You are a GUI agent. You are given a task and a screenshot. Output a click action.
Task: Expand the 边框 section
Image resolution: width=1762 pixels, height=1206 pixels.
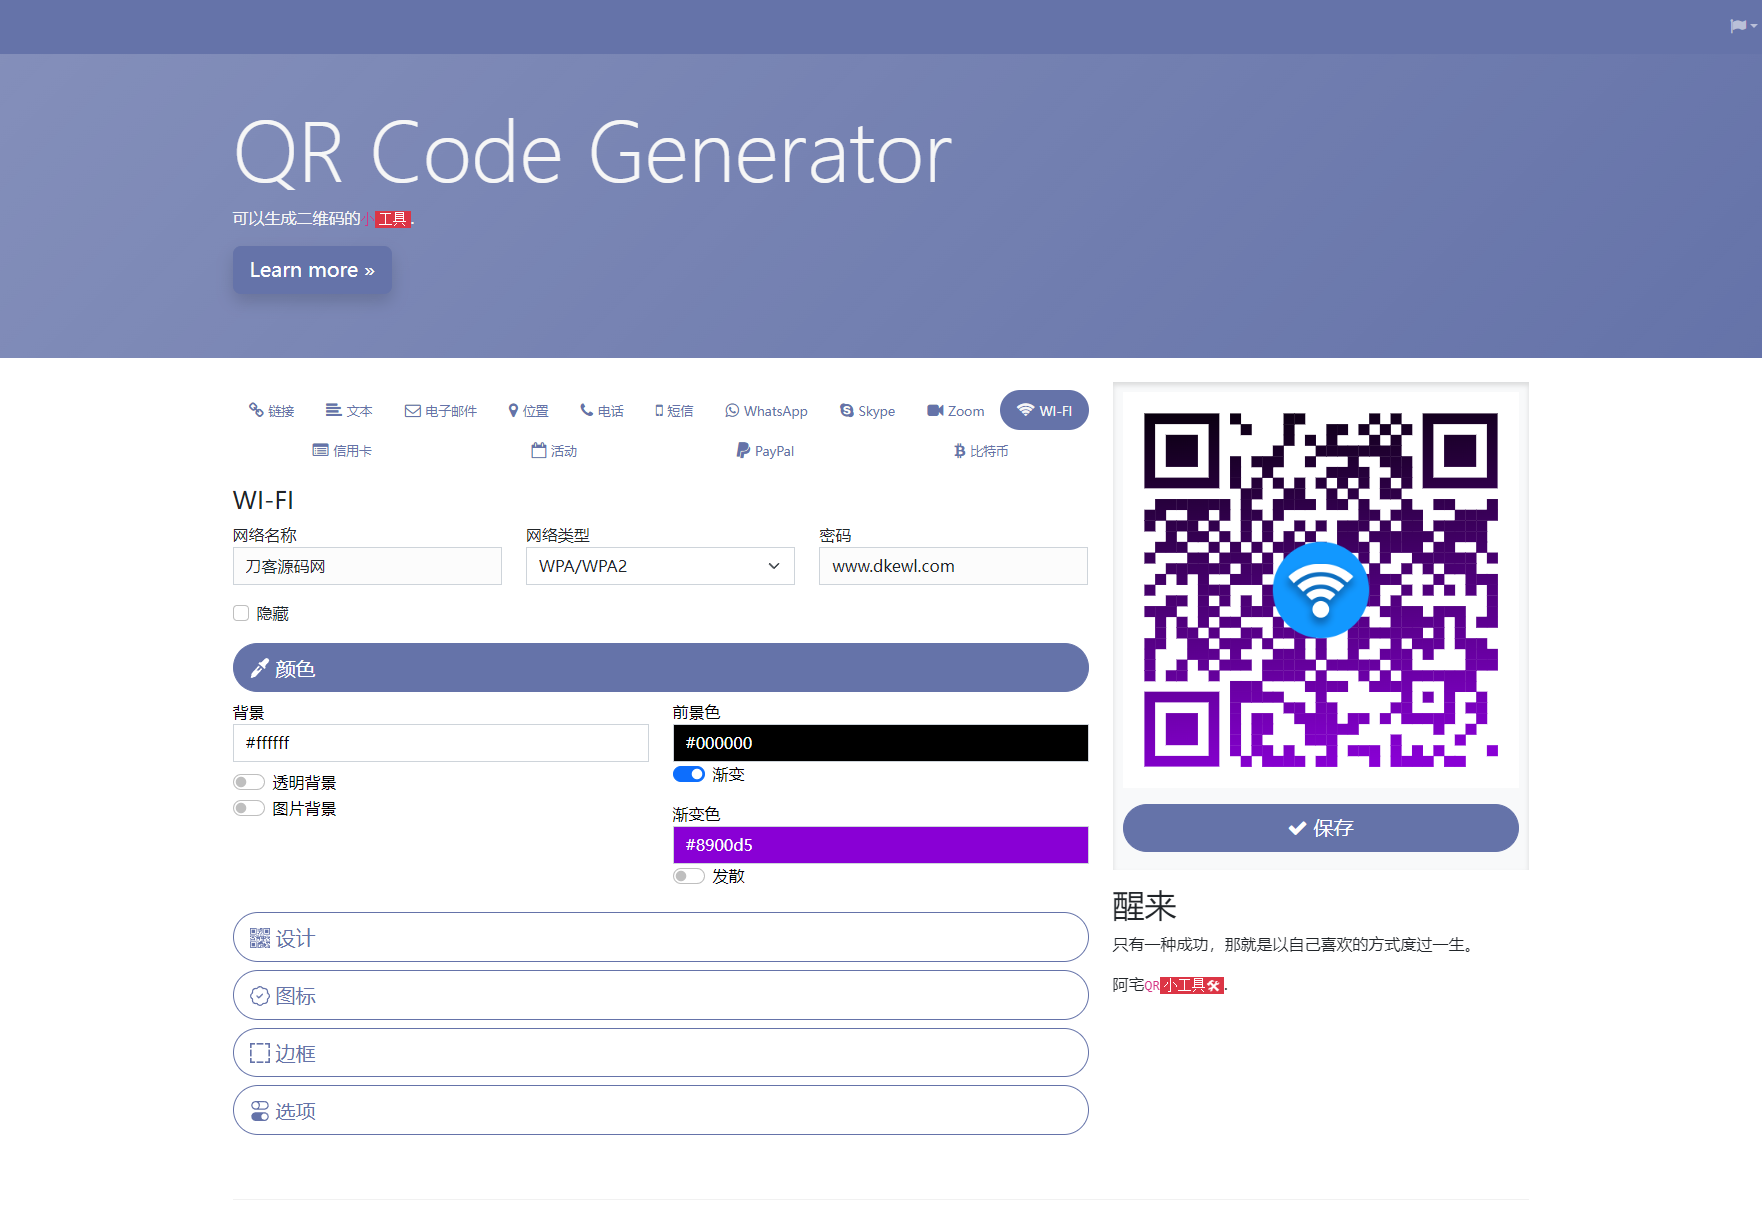660,1052
